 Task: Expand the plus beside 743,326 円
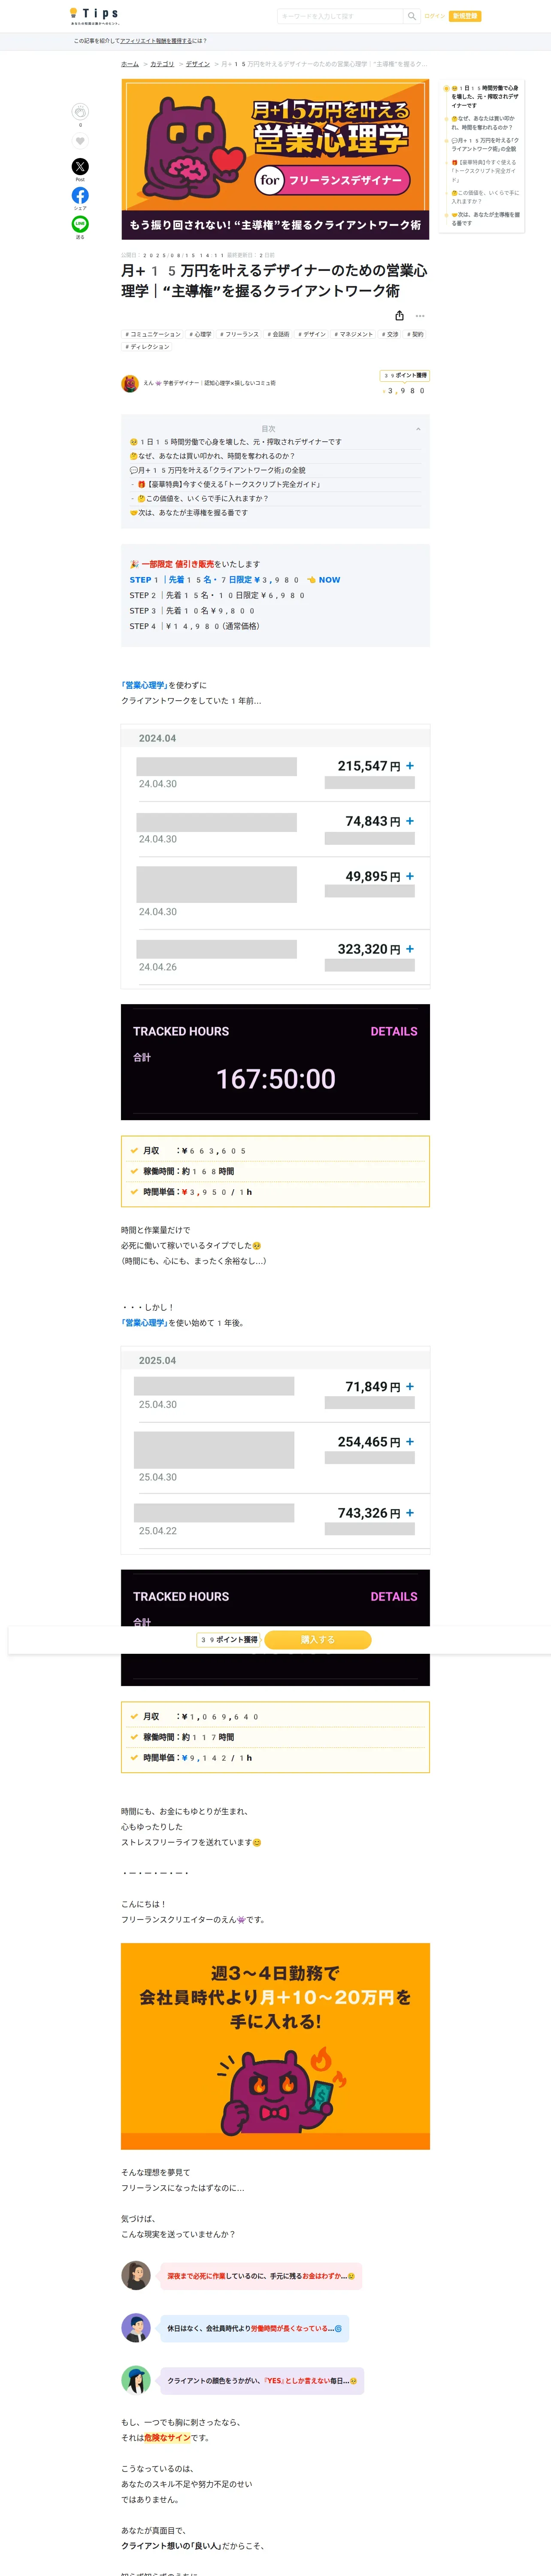pyautogui.click(x=410, y=1513)
